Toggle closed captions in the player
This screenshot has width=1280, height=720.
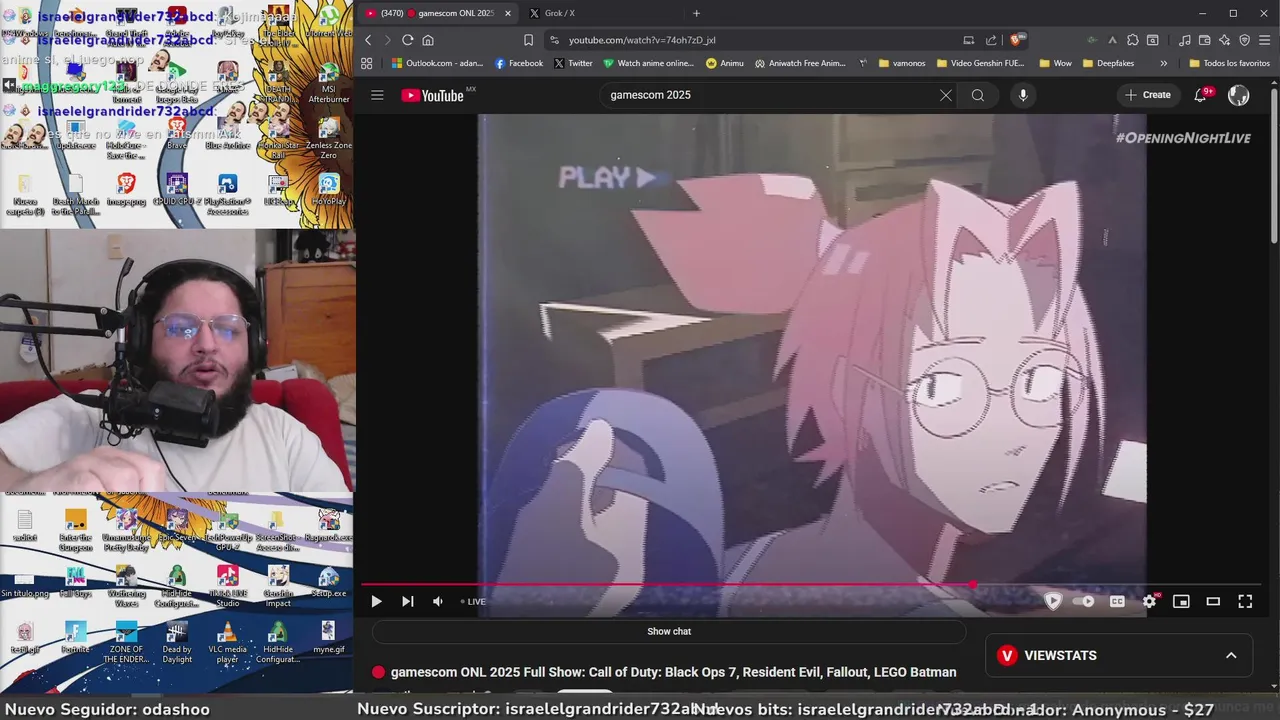tap(1117, 601)
